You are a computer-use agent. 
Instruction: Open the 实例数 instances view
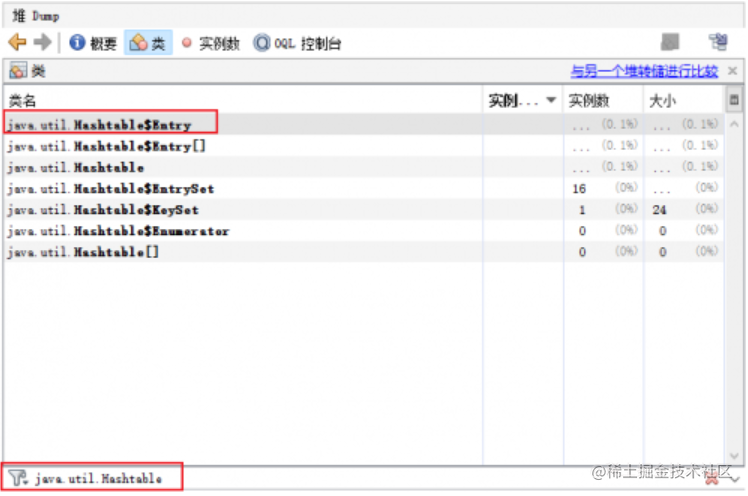tap(210, 43)
